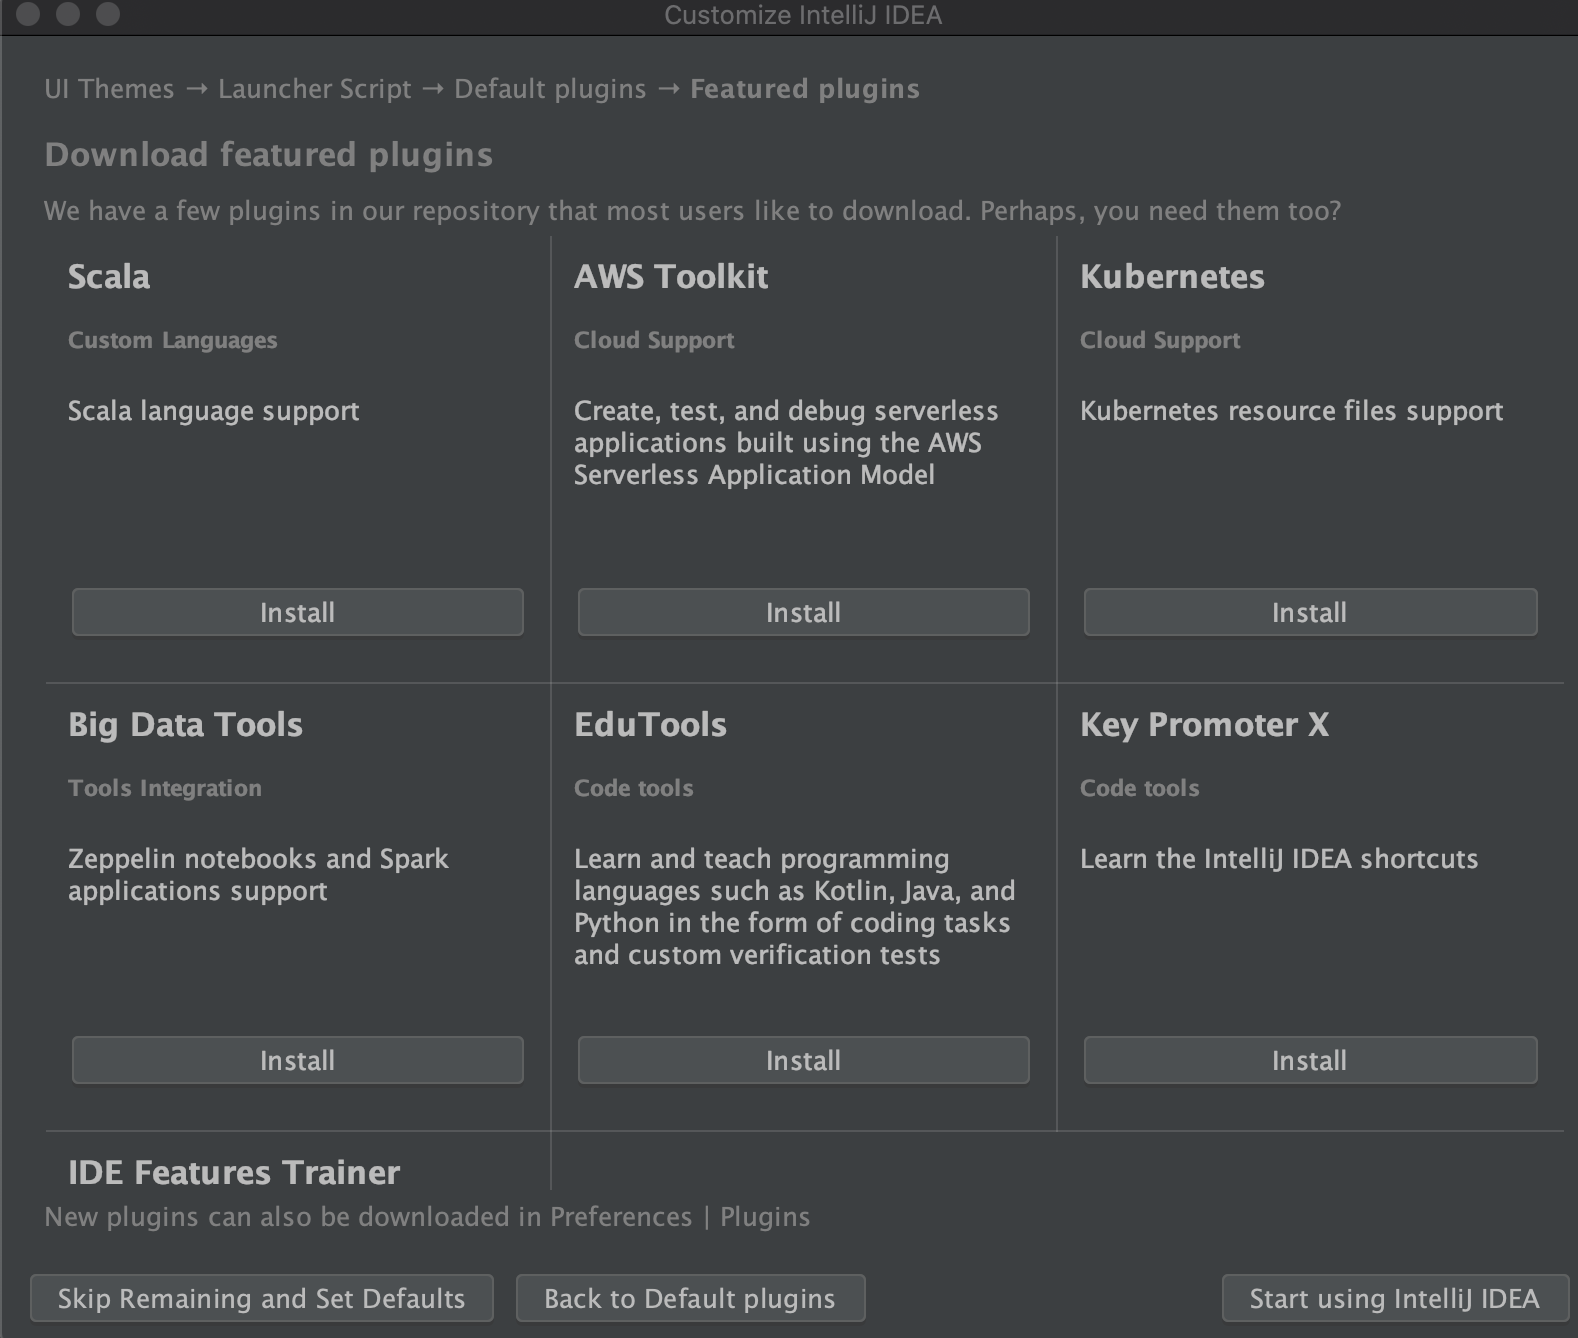
Task: Click Cloud Support label under AWS Toolkit
Action: [654, 340]
